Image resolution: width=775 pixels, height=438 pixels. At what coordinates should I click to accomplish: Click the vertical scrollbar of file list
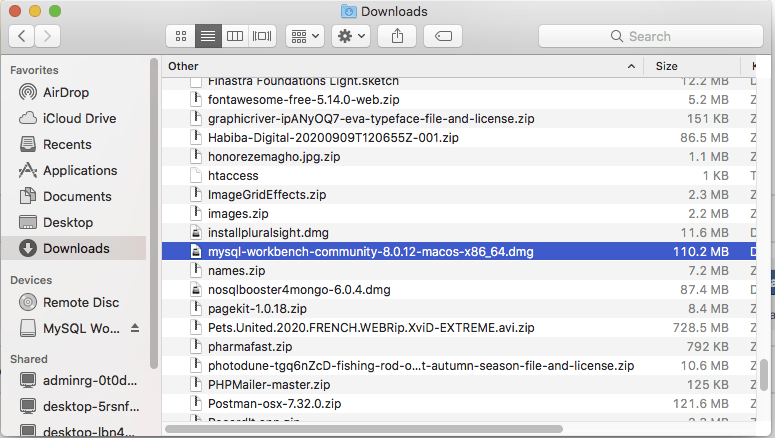click(x=764, y=375)
